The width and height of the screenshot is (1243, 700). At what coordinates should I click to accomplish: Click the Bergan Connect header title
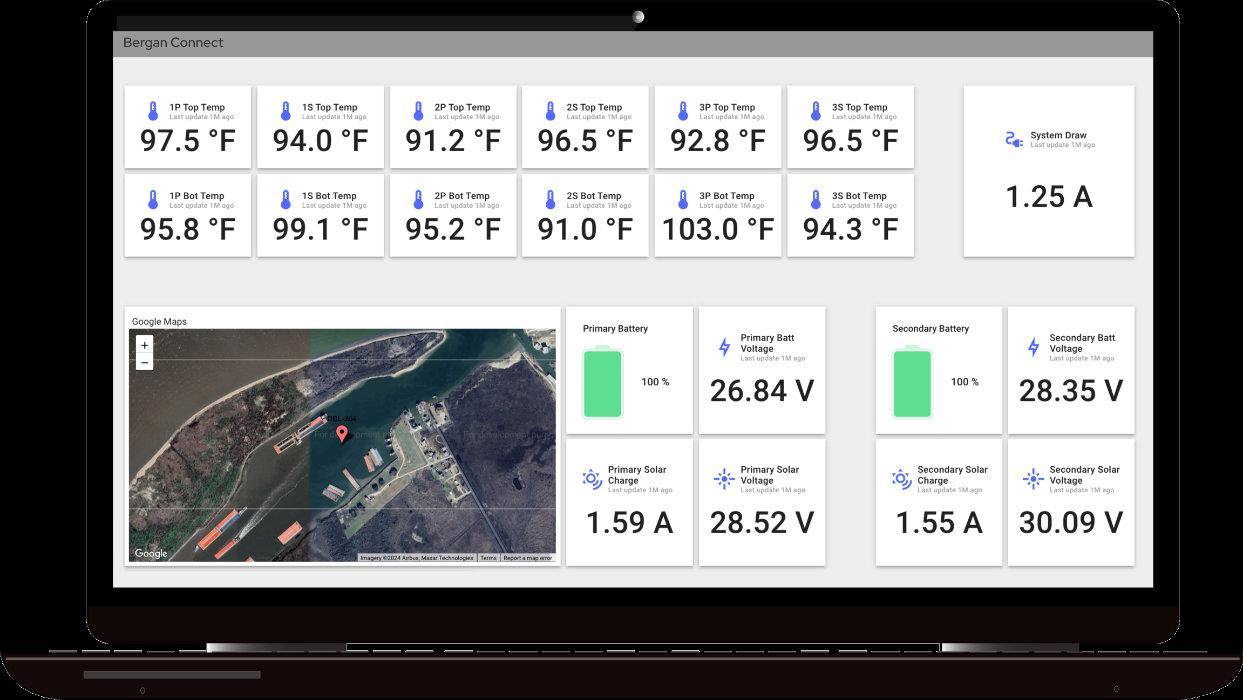pyautogui.click(x=173, y=43)
